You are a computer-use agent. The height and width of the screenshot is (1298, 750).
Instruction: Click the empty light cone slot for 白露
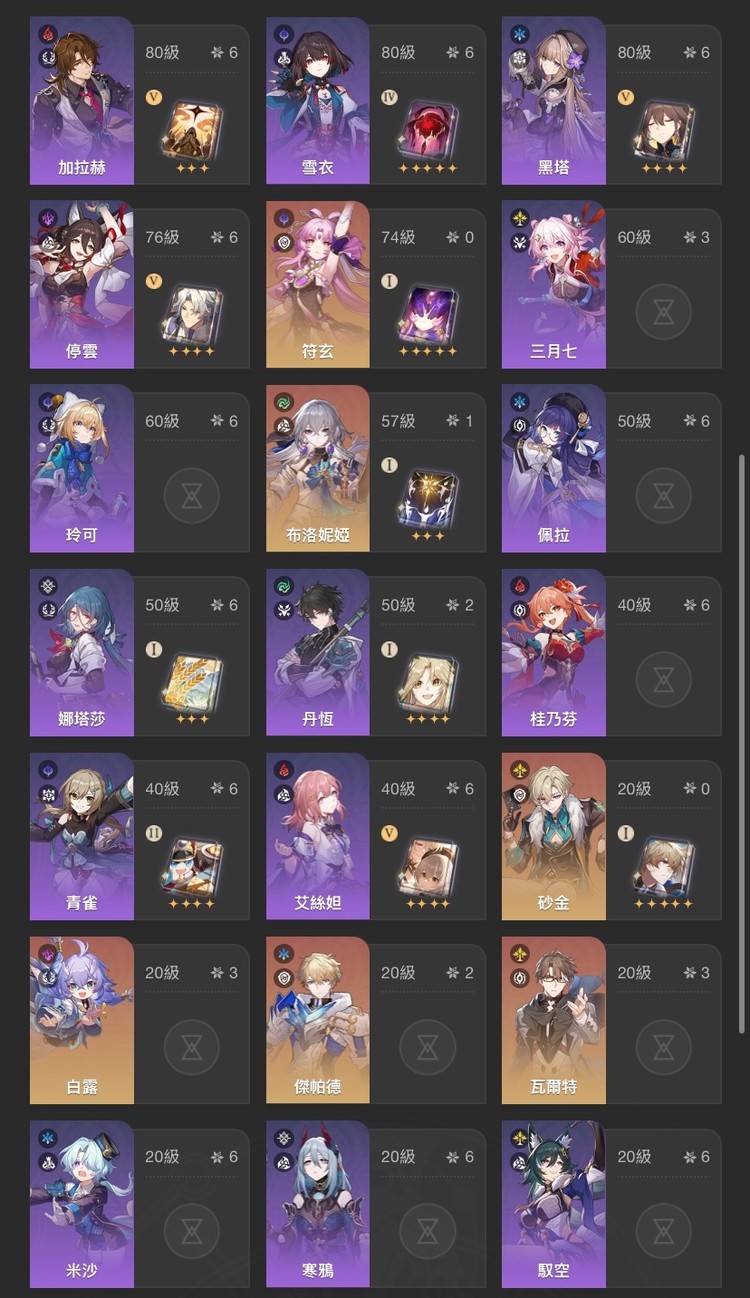pos(191,1047)
